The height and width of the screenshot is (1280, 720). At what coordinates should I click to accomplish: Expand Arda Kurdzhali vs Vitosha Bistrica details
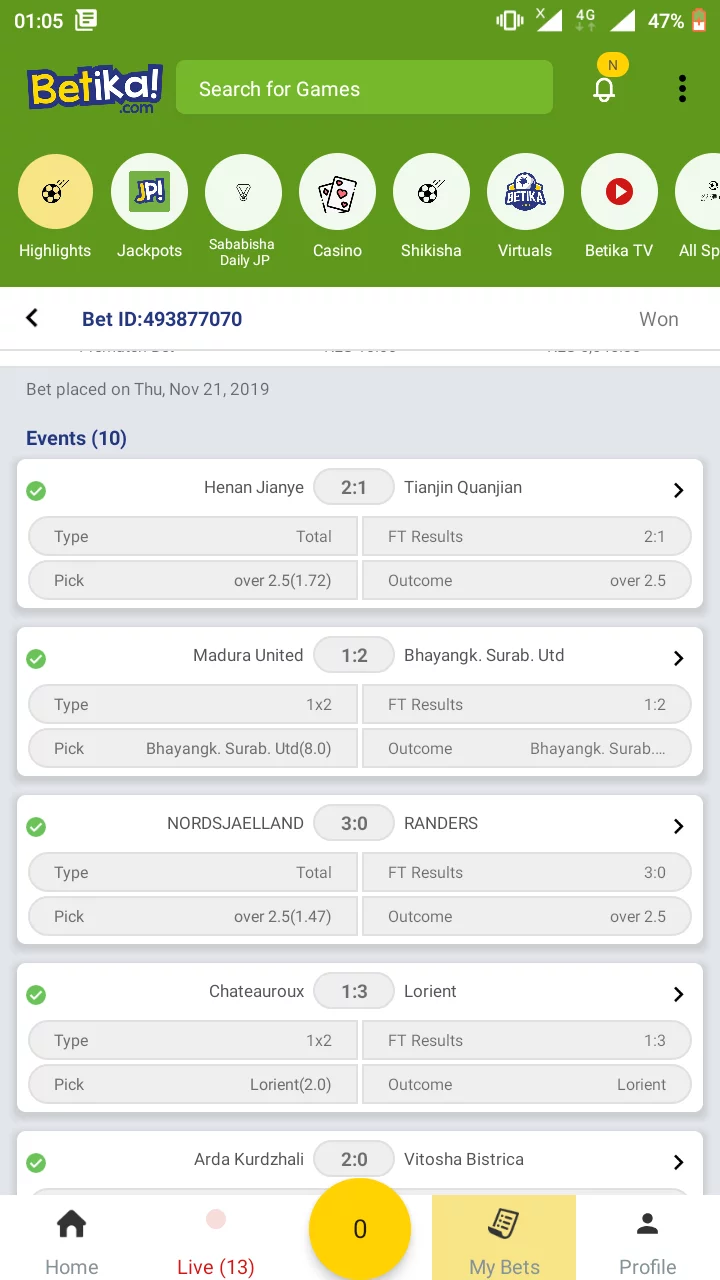(x=678, y=1162)
